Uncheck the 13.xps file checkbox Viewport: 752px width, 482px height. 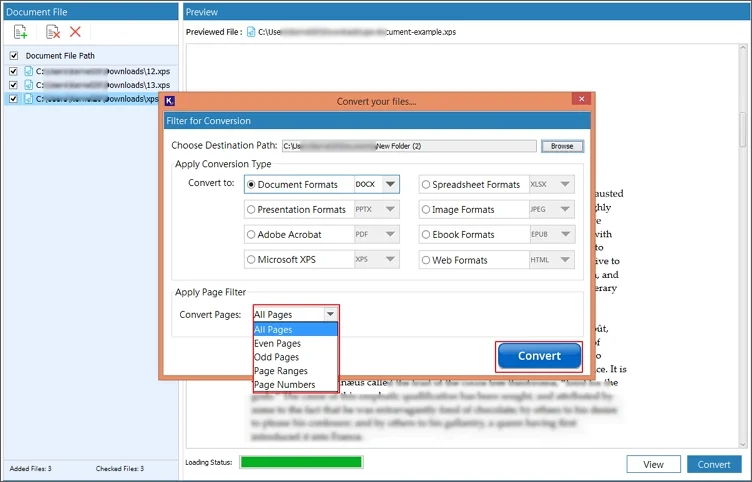13,85
